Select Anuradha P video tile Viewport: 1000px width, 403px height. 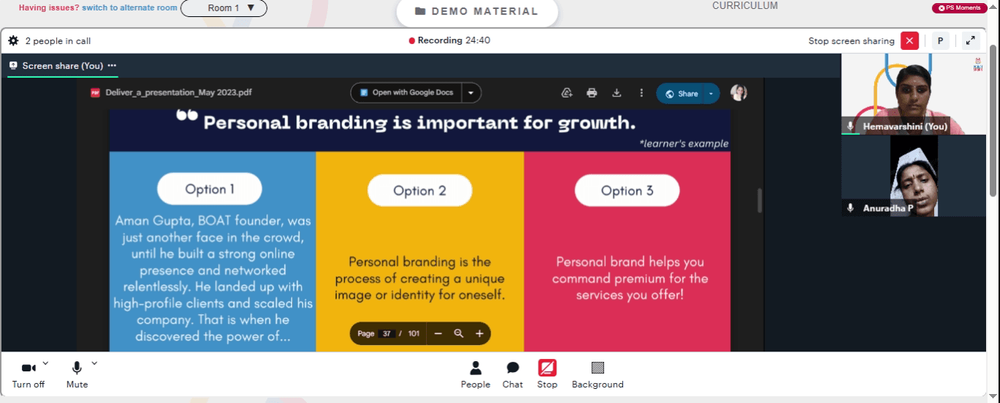click(913, 175)
